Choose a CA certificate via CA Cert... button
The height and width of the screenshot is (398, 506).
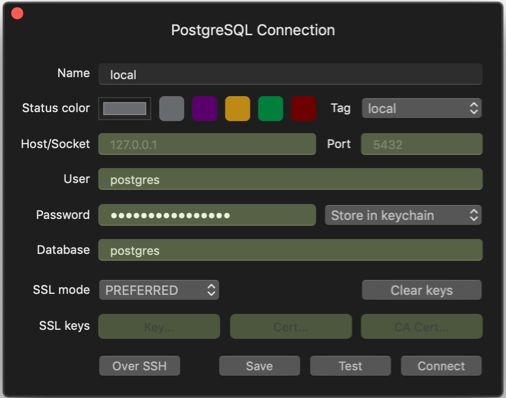point(422,327)
